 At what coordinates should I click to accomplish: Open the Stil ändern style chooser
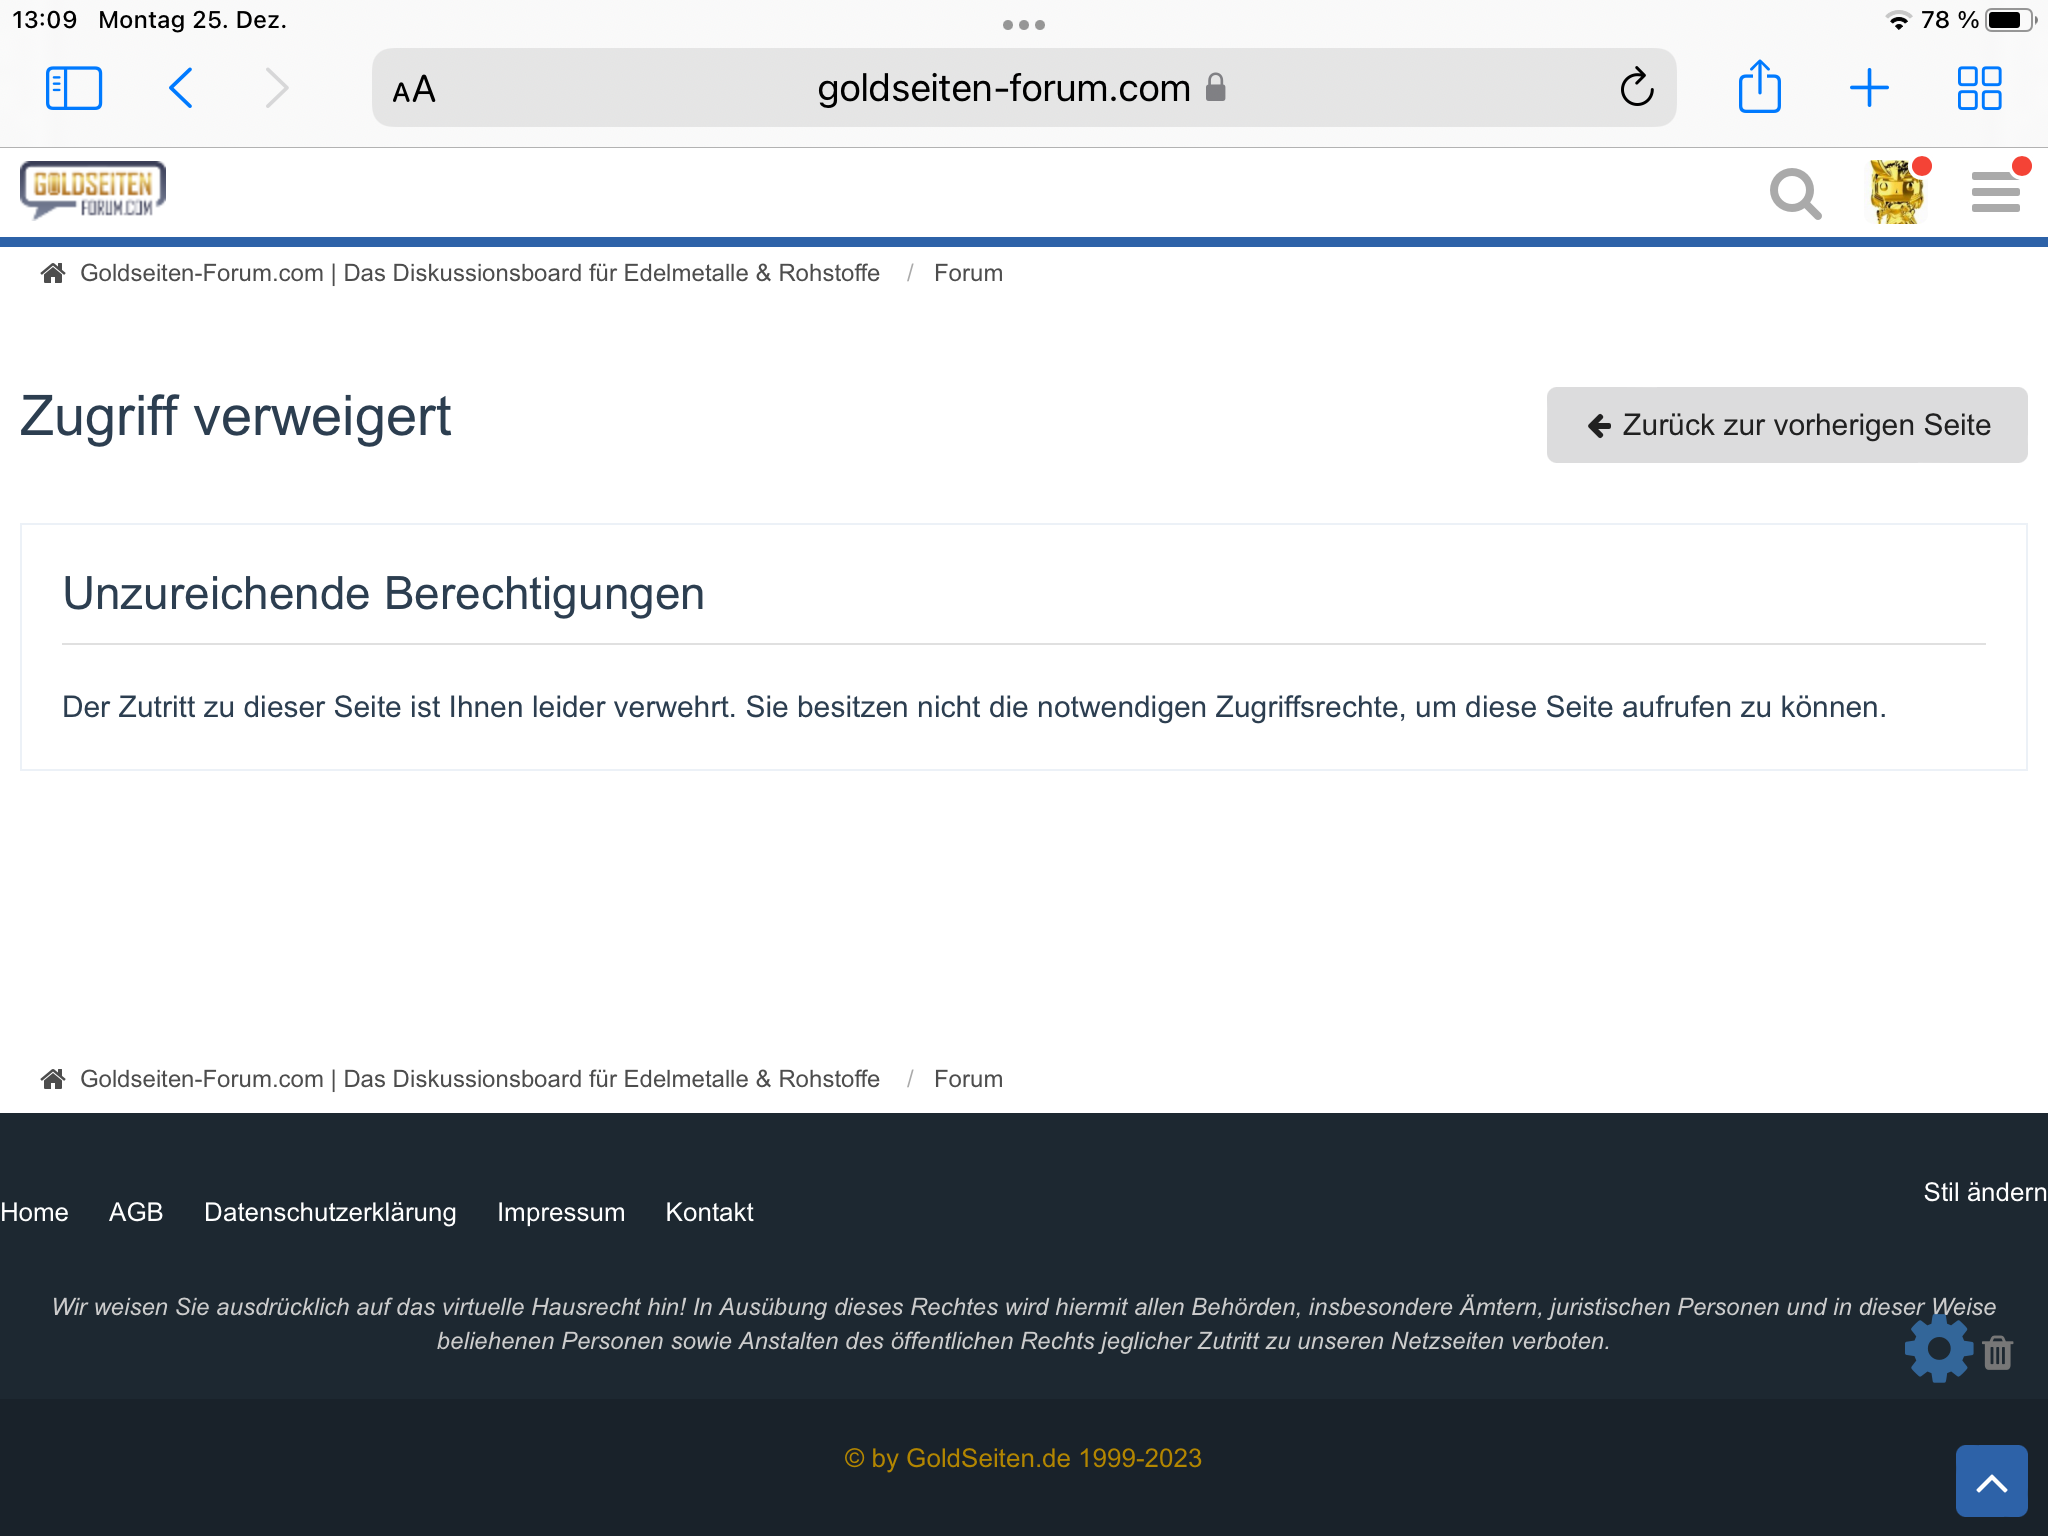1984,1192
